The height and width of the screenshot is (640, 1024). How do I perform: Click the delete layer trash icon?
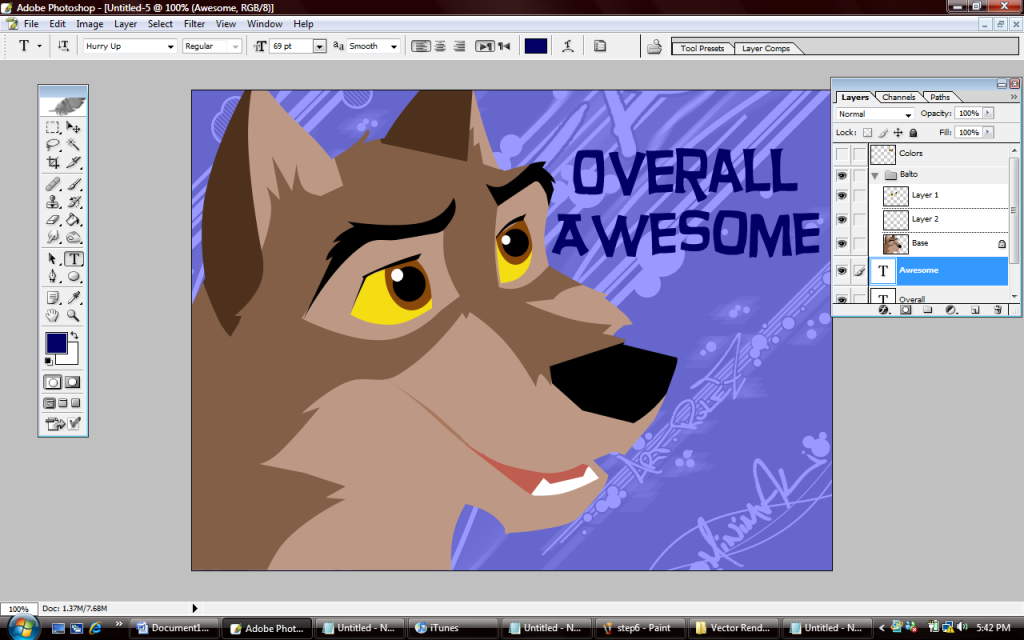click(x=997, y=310)
